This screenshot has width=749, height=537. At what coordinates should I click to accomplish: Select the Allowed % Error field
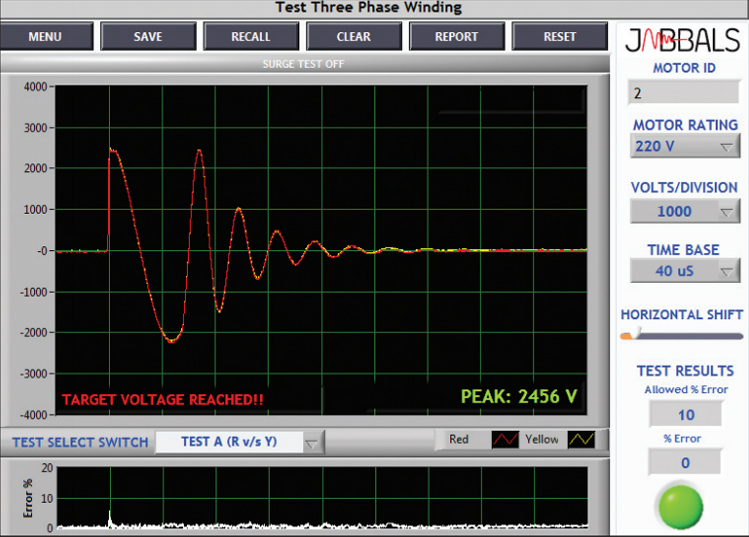click(684, 414)
